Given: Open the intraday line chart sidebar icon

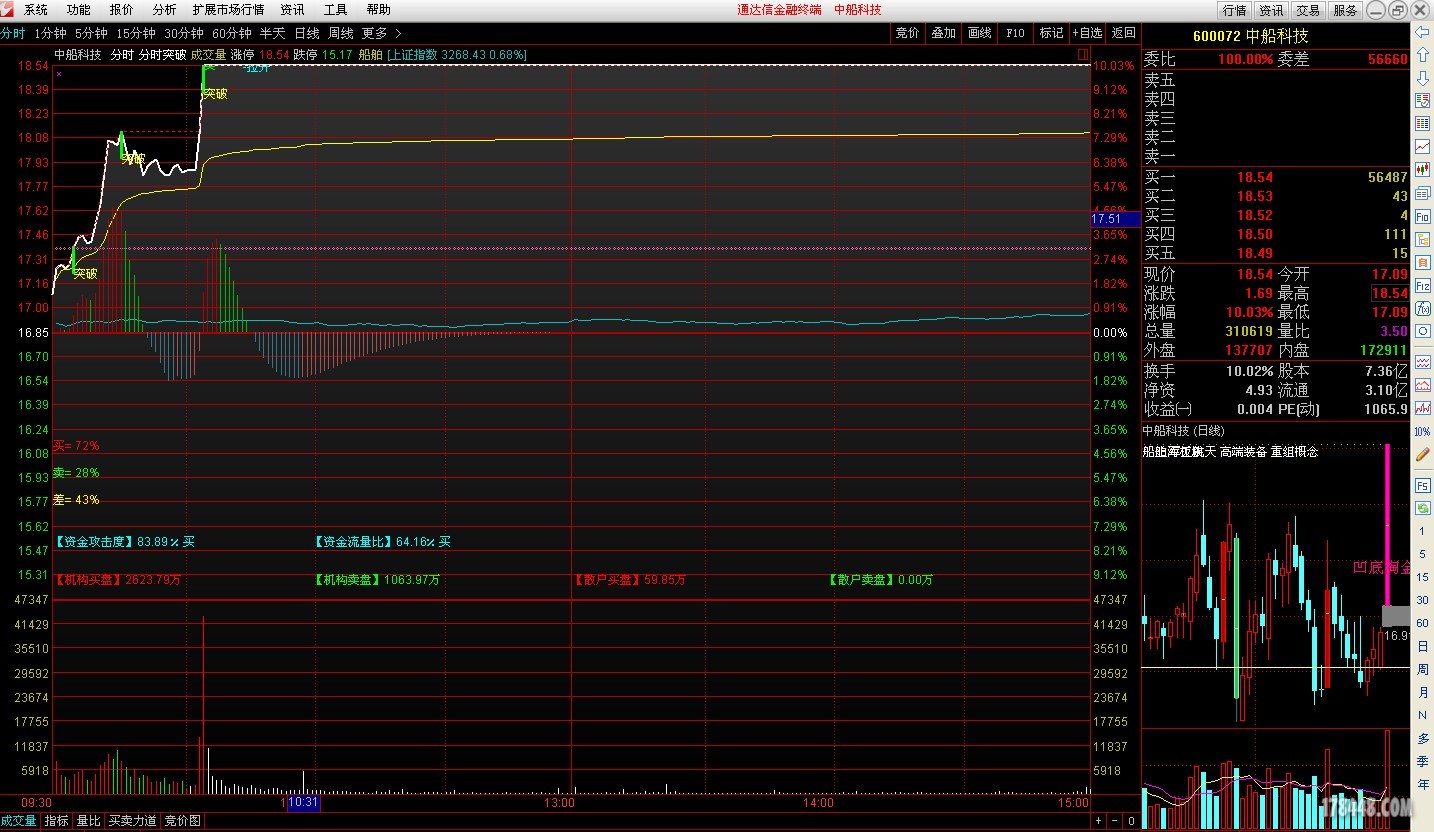Looking at the screenshot, I should click(x=1422, y=146).
